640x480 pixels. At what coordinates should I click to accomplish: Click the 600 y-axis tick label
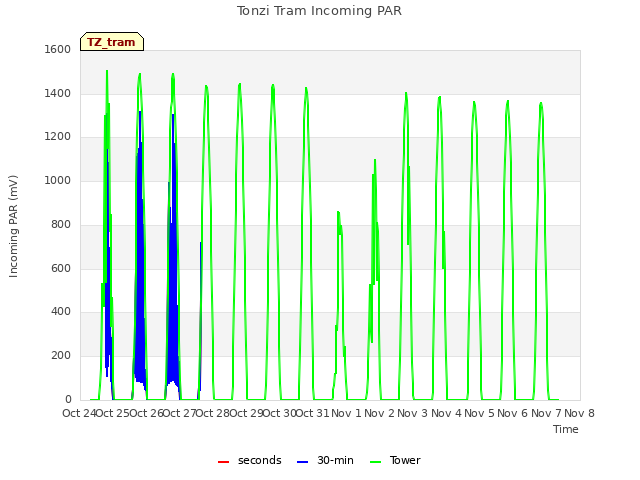coord(61,268)
